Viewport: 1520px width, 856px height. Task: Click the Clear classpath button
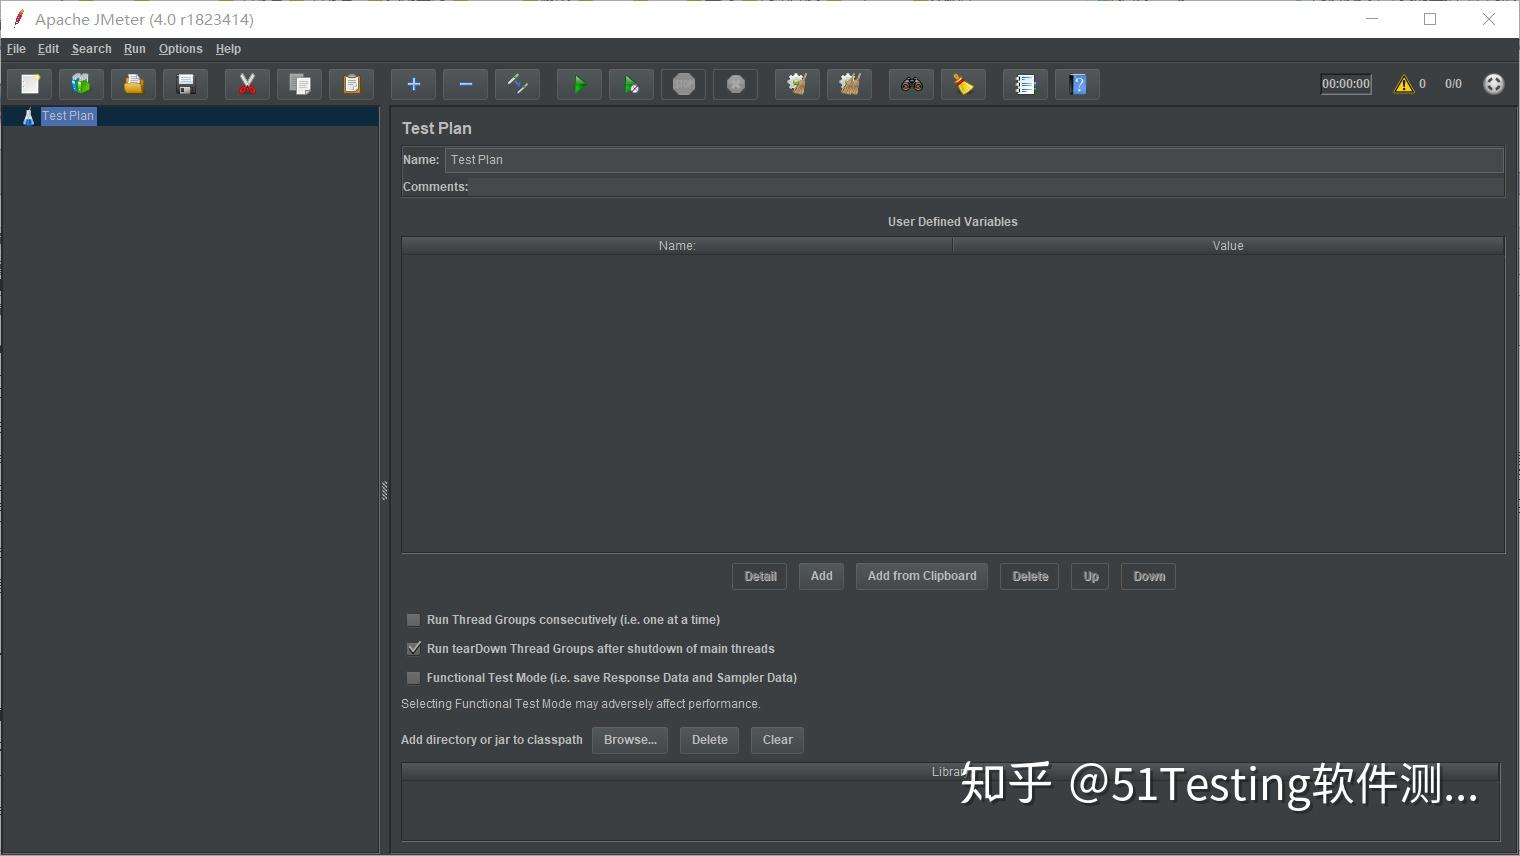(778, 740)
